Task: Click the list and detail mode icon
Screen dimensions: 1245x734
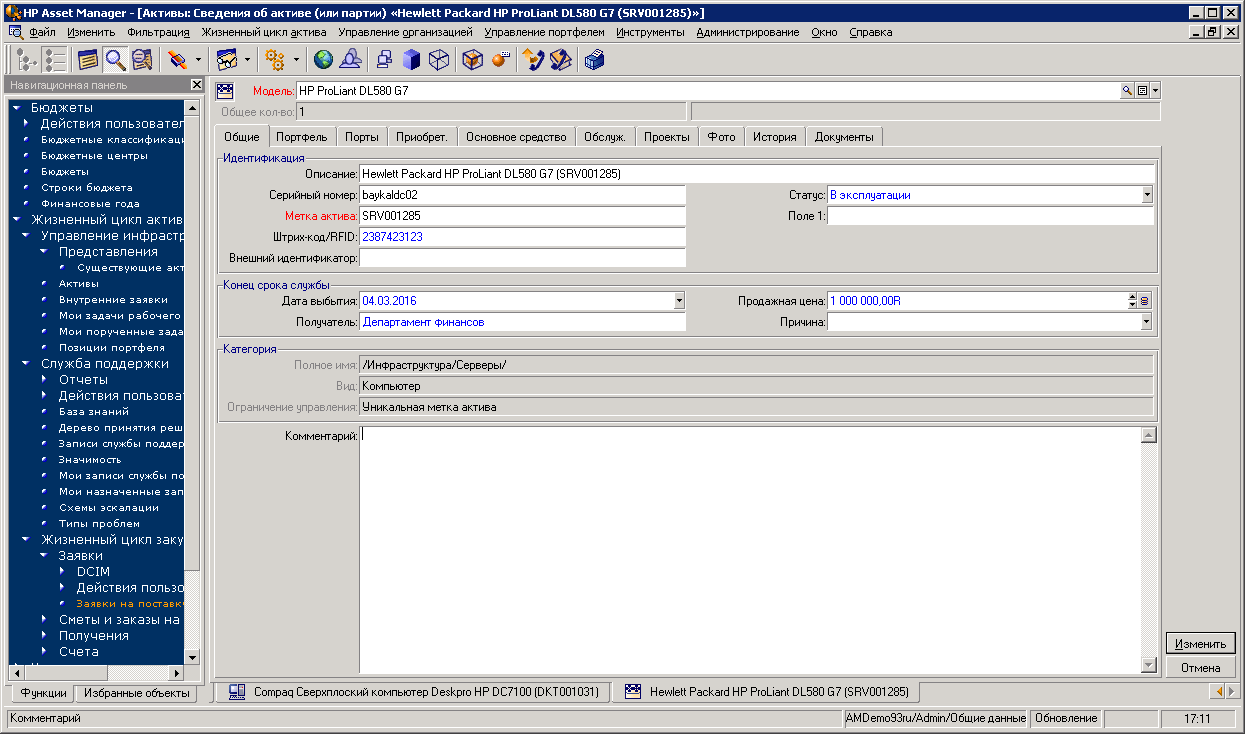Action: pyautogui.click(x=141, y=60)
